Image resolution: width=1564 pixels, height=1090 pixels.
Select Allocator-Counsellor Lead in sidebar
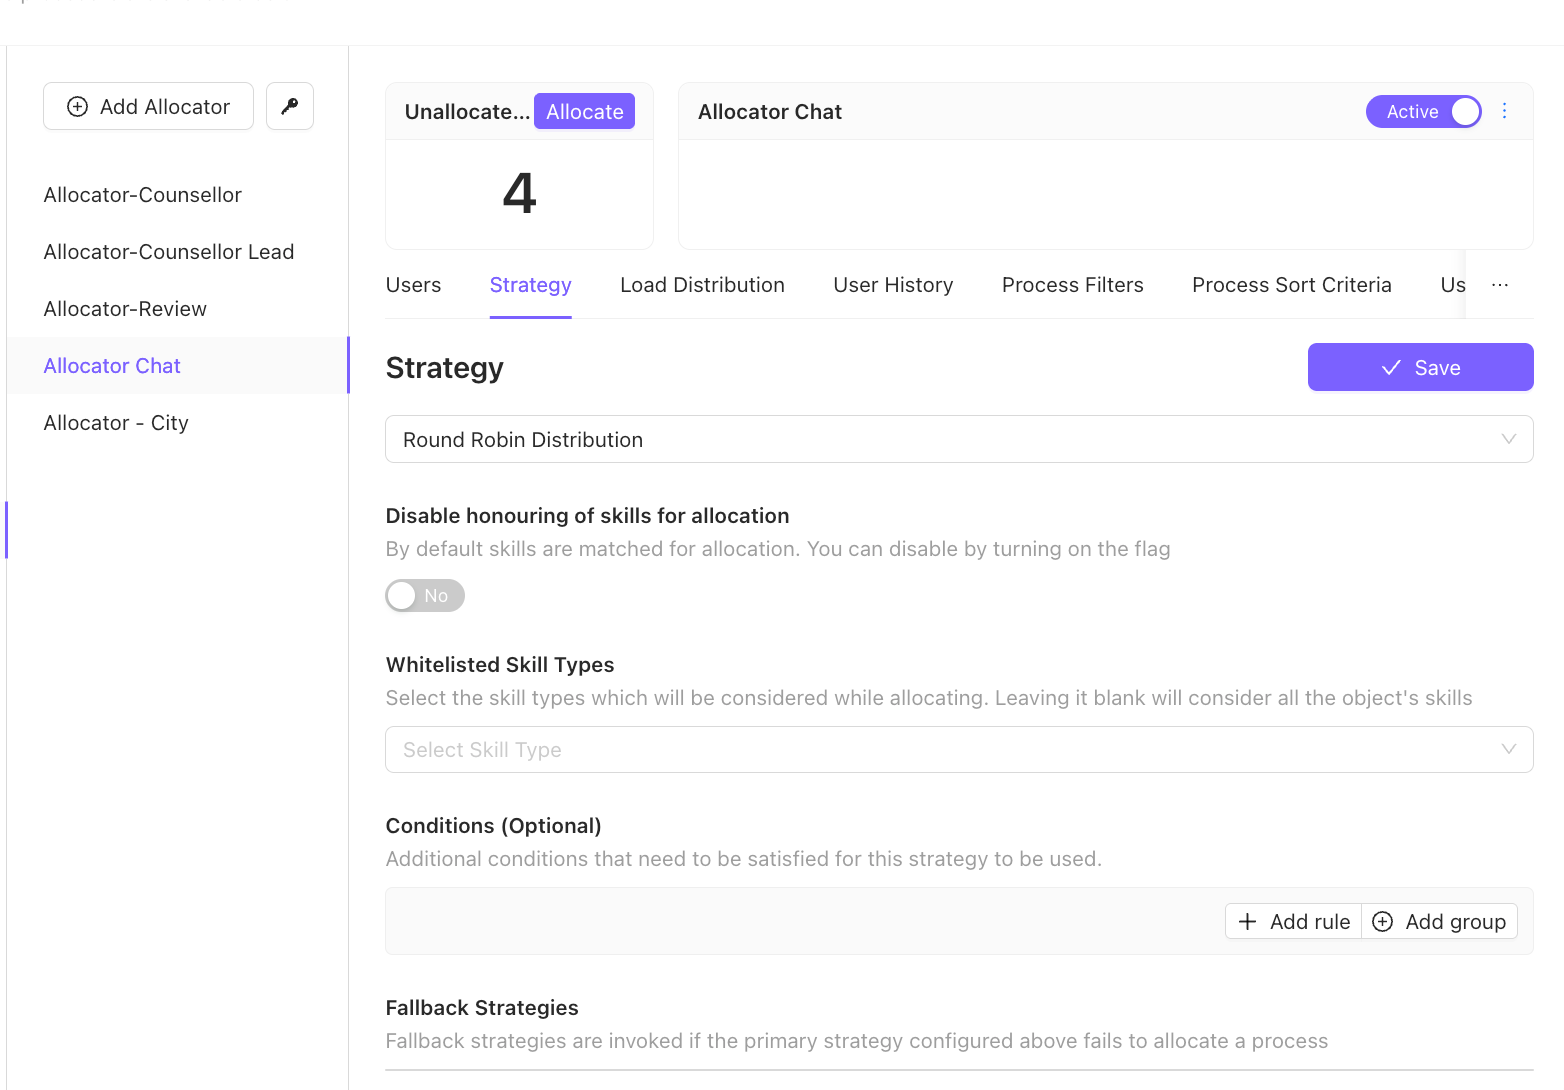[x=169, y=252]
